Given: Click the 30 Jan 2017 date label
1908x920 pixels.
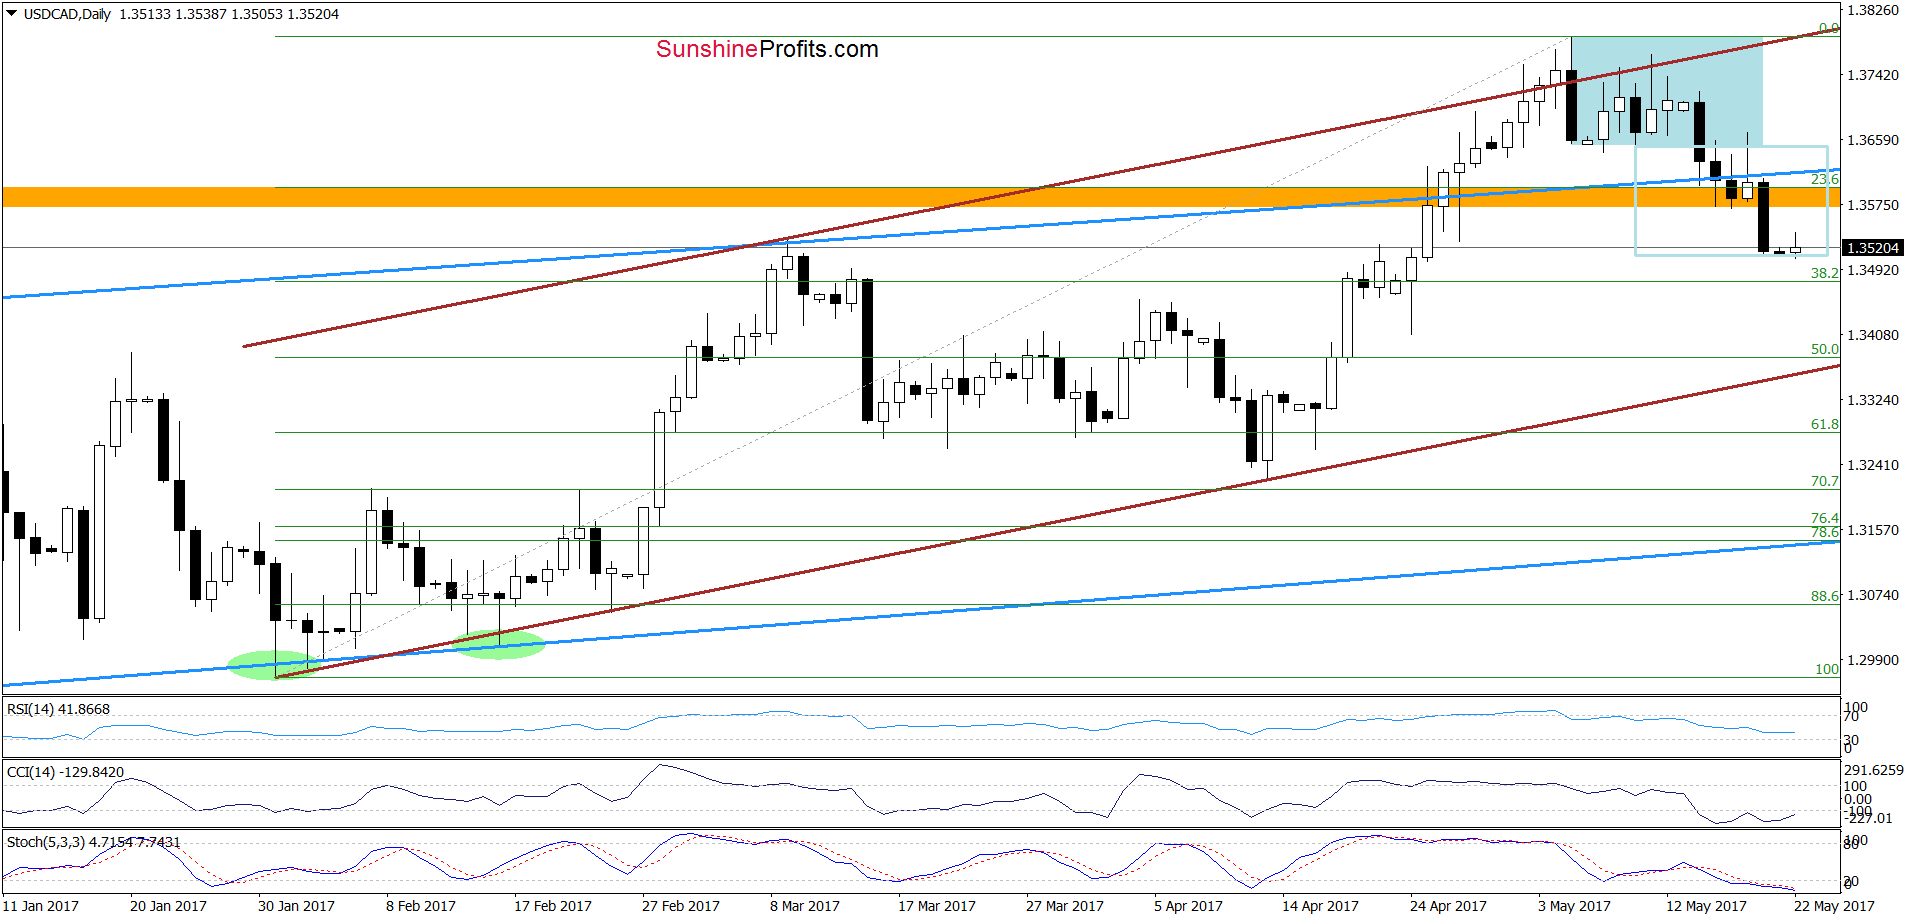Looking at the screenshot, I should [x=296, y=906].
